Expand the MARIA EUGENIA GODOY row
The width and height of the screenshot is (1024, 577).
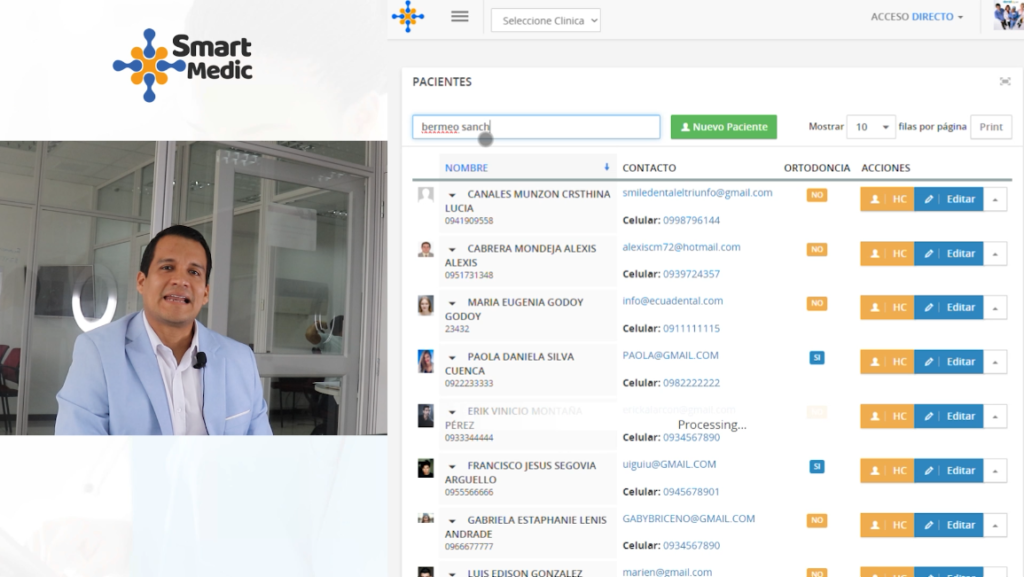pos(452,303)
